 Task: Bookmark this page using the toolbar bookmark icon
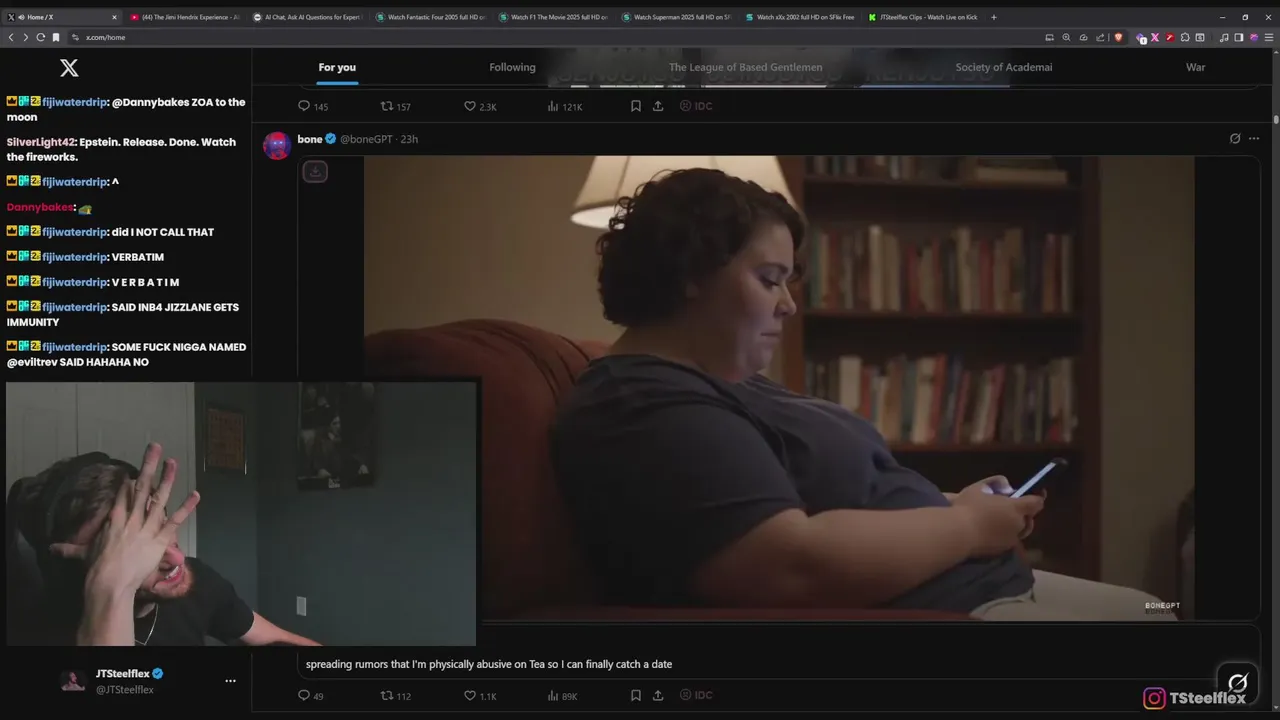tap(56, 37)
